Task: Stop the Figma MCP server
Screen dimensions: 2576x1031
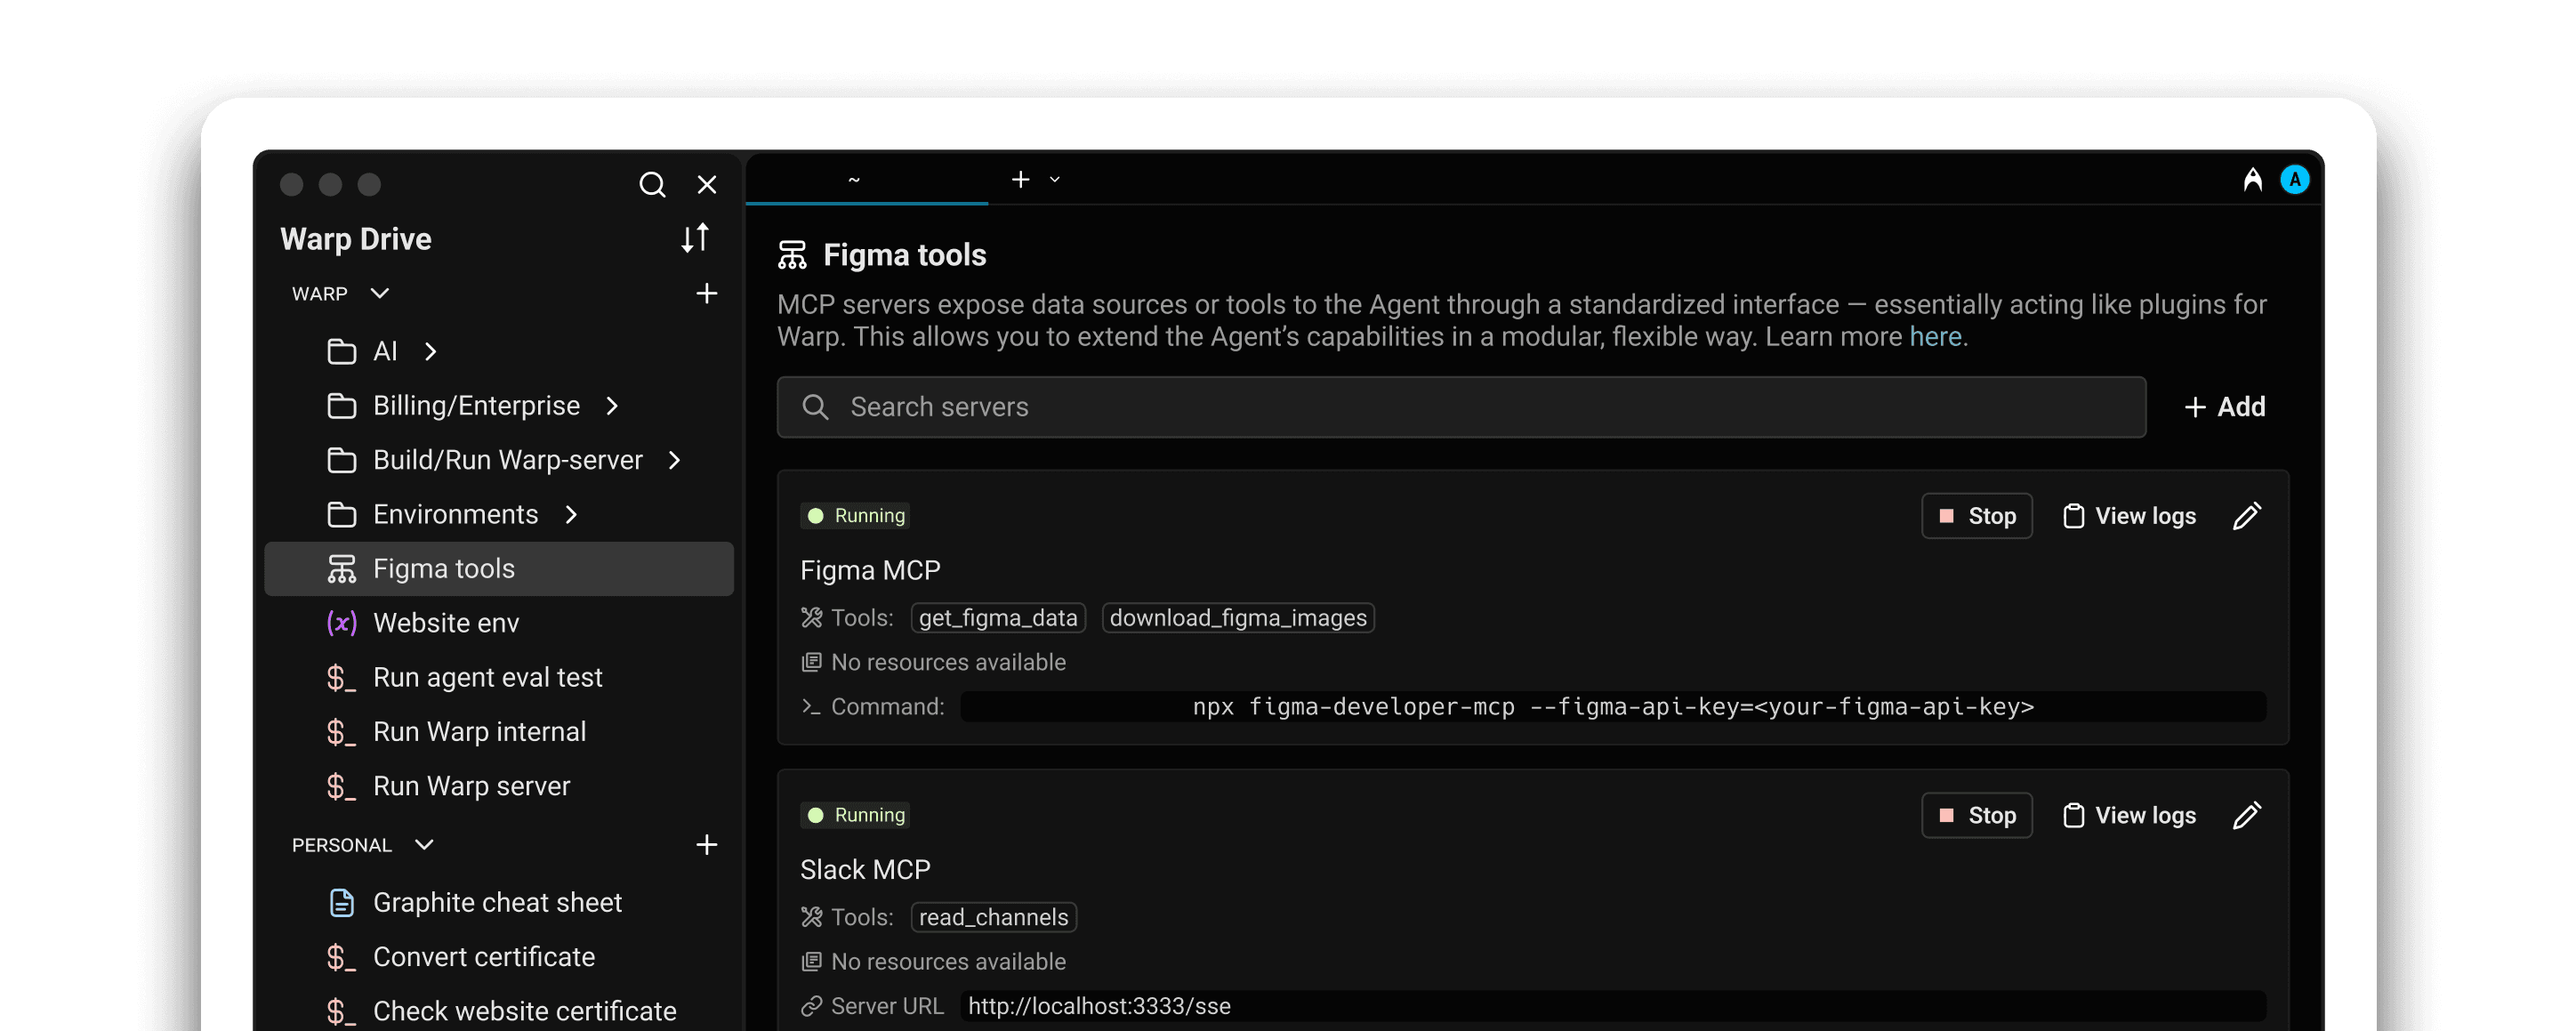Action: (x=1976, y=515)
